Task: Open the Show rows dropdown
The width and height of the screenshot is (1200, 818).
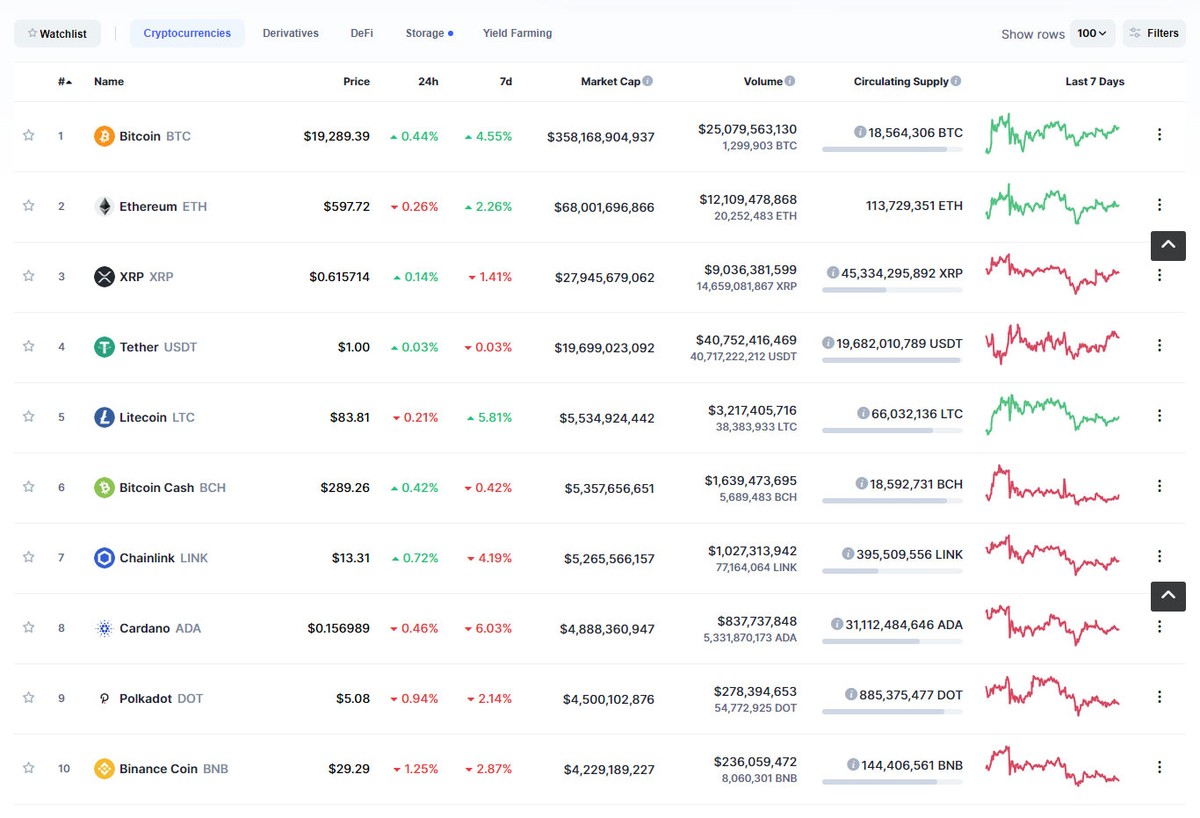Action: 1092,32
